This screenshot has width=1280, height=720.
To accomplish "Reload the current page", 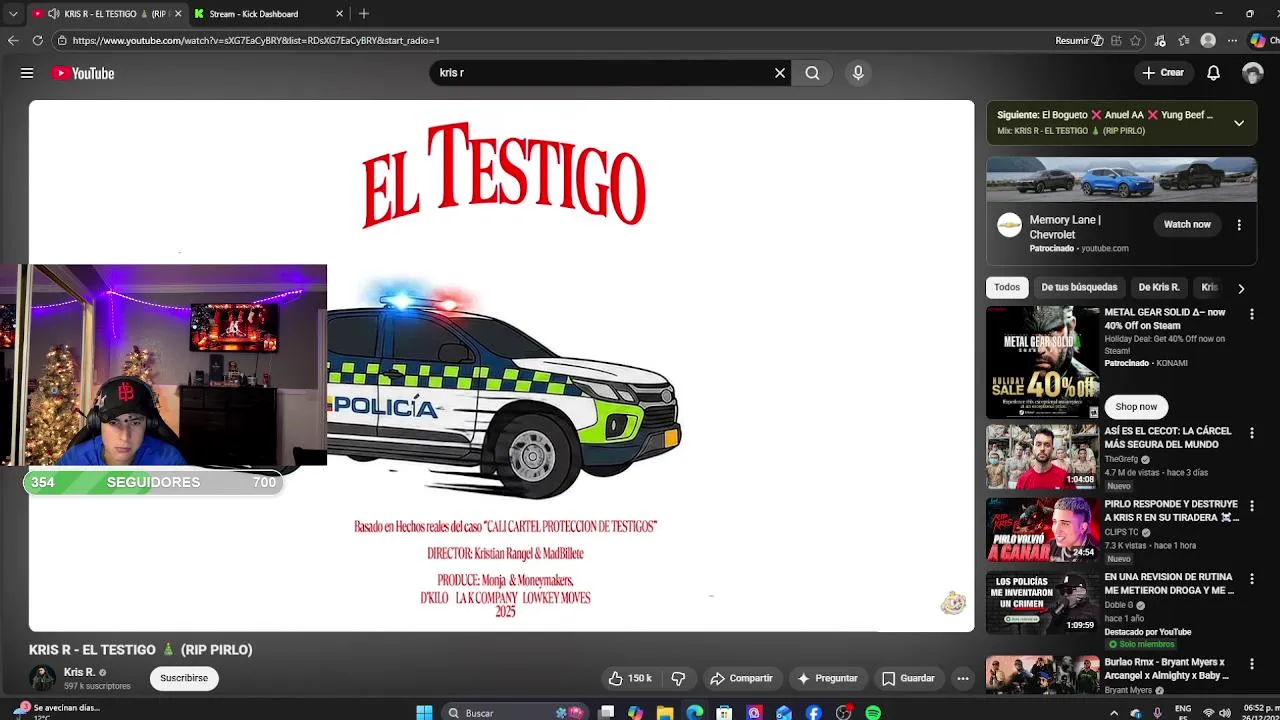I will (37, 40).
